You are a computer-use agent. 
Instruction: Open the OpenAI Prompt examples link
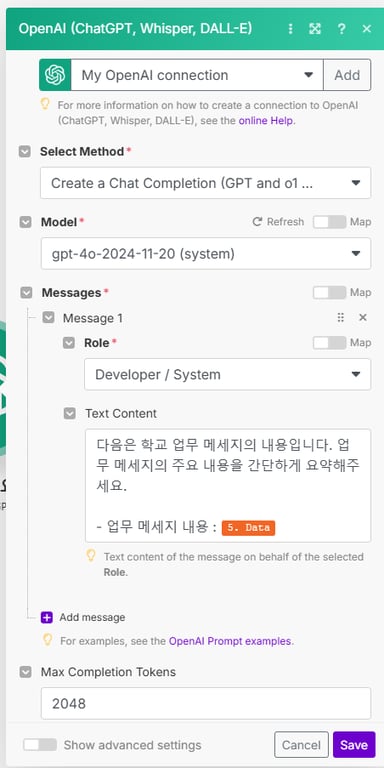pos(231,641)
